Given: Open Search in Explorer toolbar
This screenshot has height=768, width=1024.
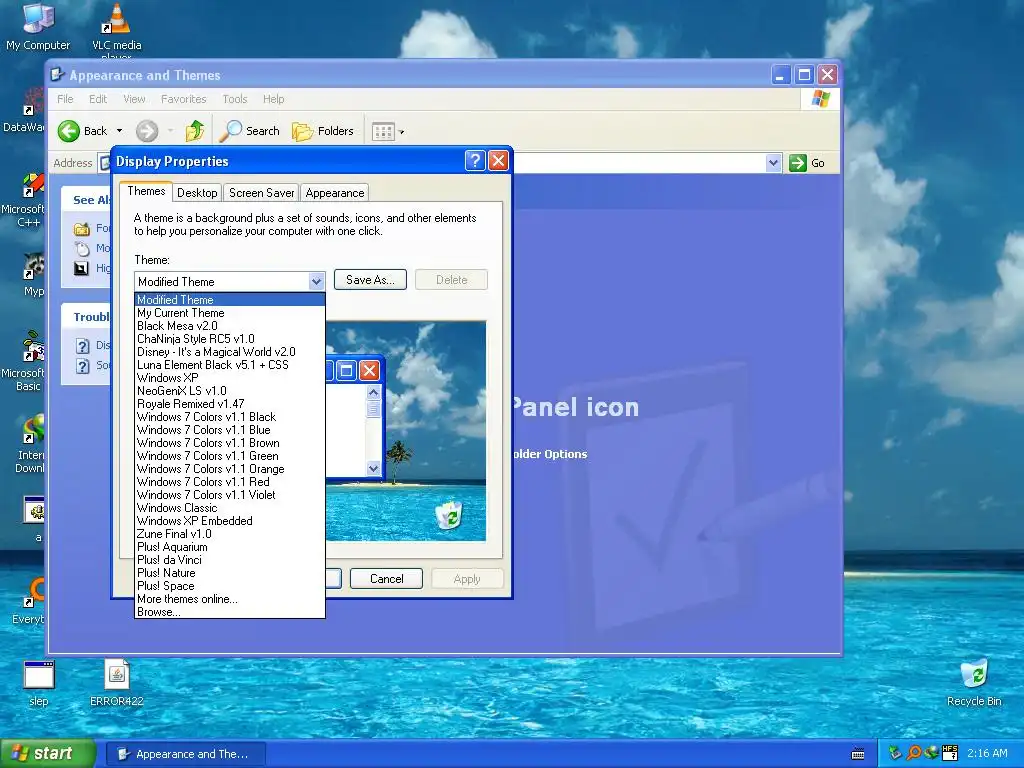Looking at the screenshot, I should coord(249,131).
